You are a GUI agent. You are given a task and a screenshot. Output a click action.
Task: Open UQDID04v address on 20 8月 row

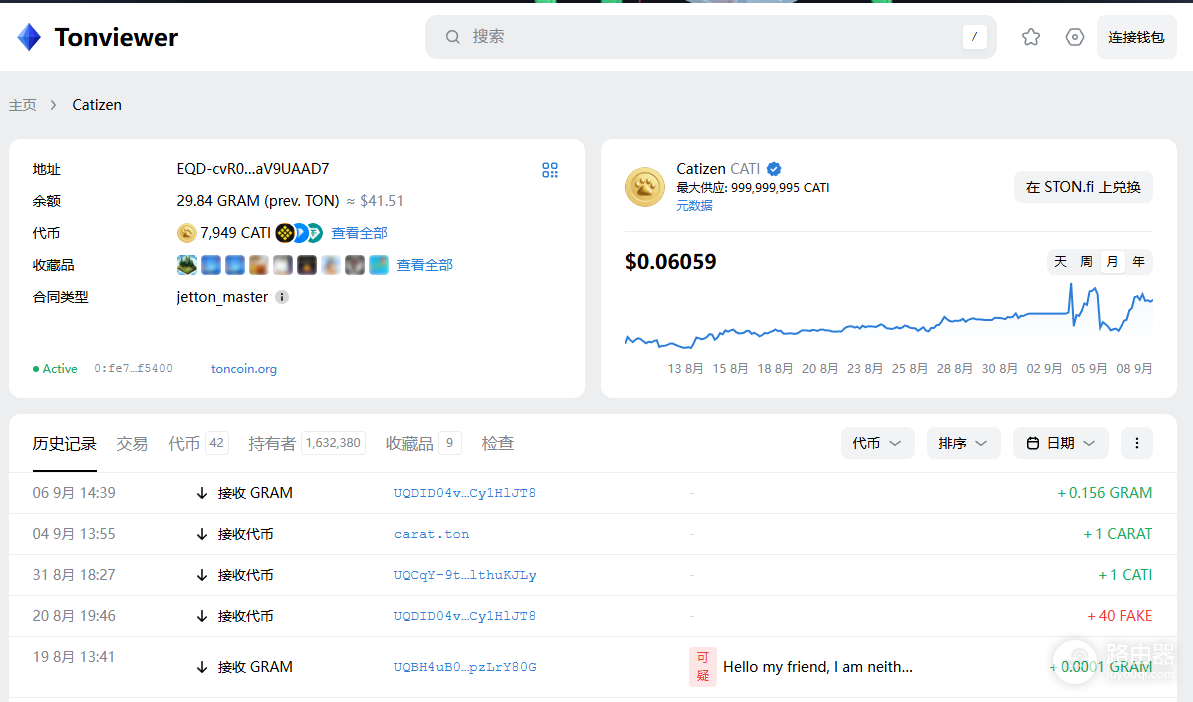465,616
